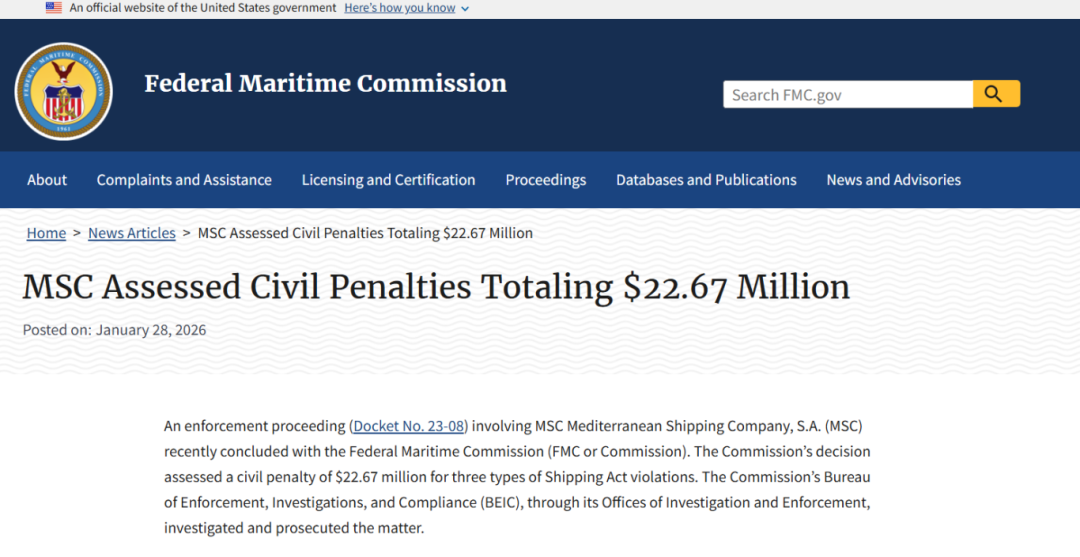The width and height of the screenshot is (1080, 557).
Task: Click the Federal Maritime Commission seal logo
Action: point(63,92)
